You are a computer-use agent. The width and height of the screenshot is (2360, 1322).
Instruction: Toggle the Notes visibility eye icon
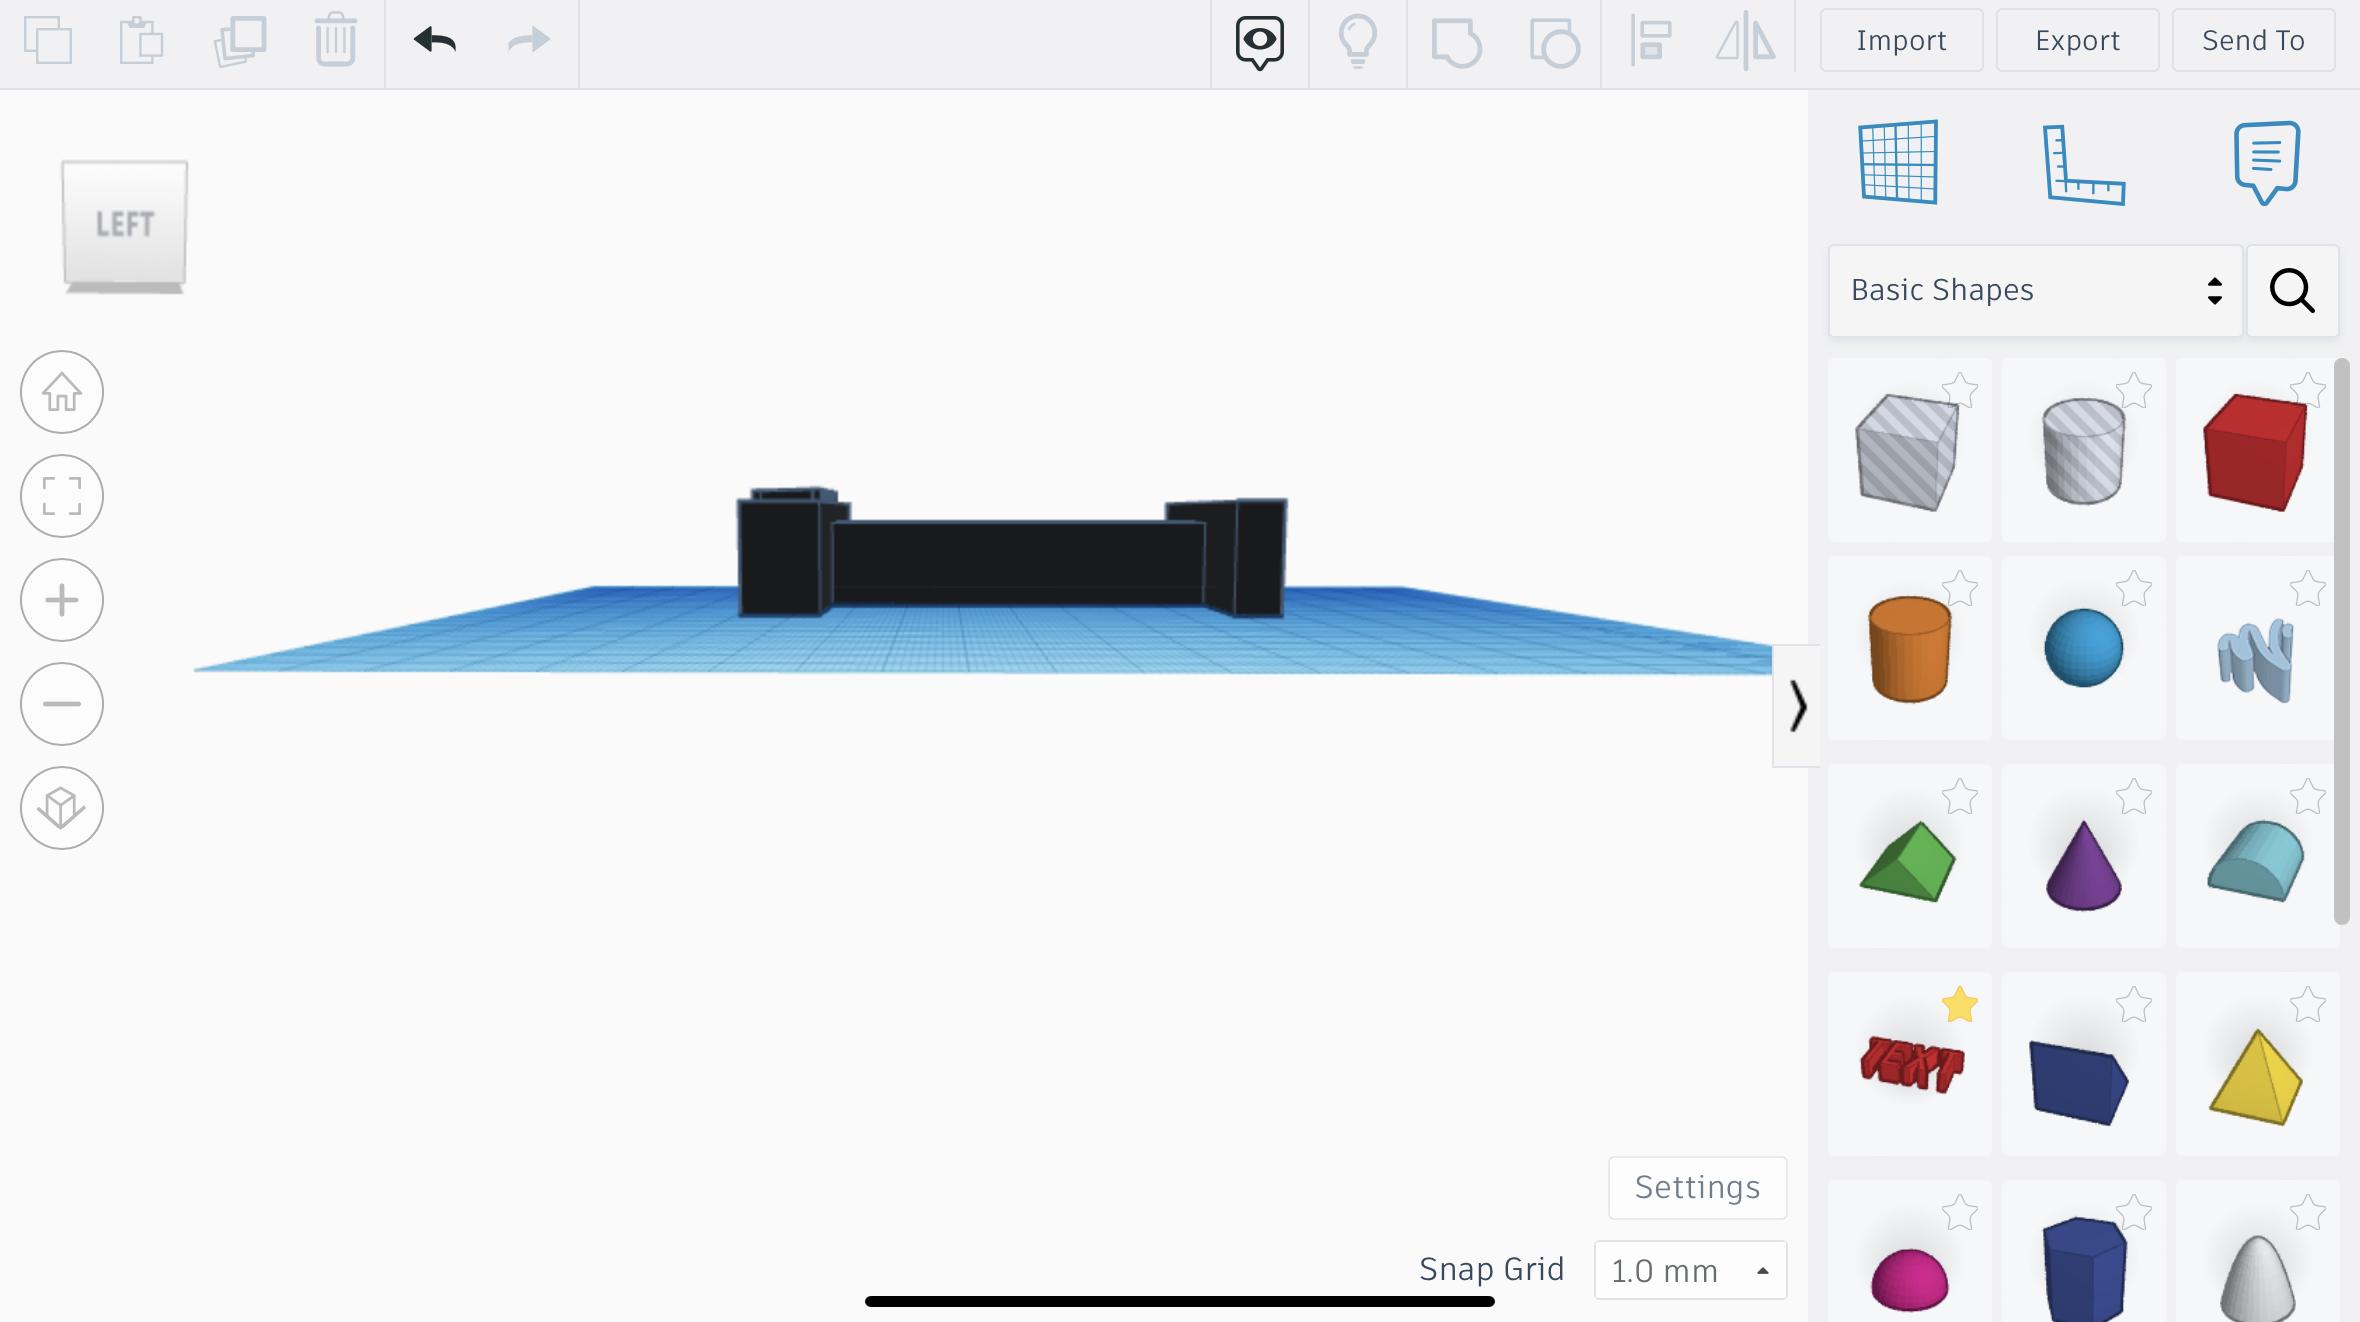(x=1260, y=43)
